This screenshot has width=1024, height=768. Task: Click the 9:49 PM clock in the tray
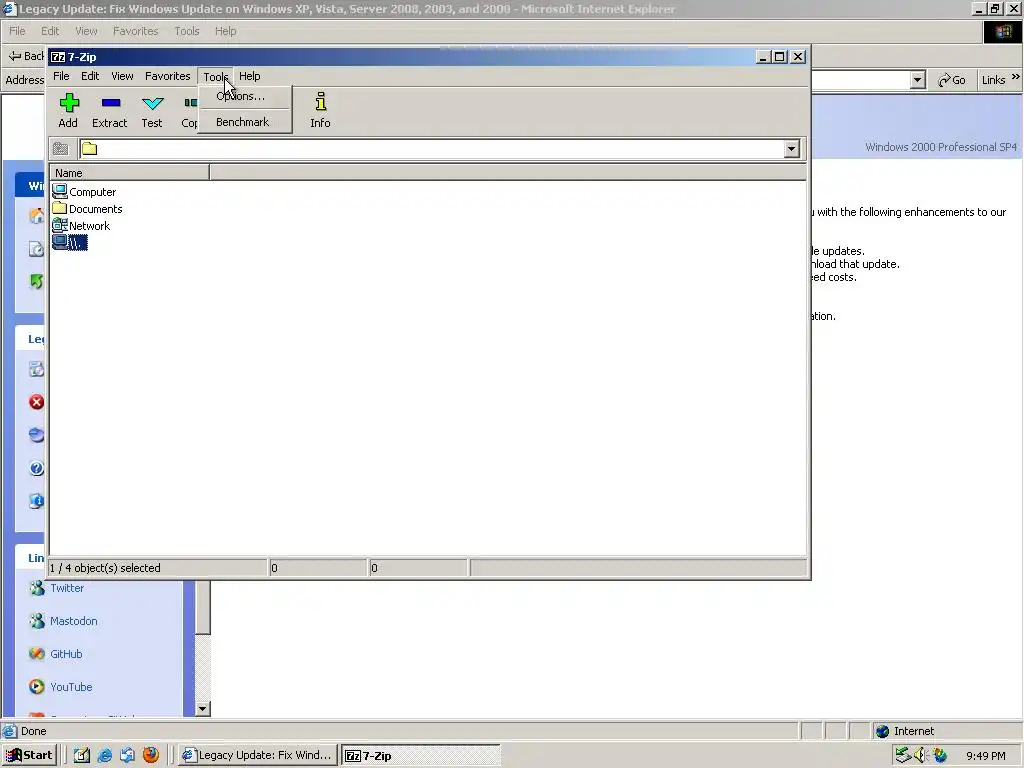coord(986,756)
